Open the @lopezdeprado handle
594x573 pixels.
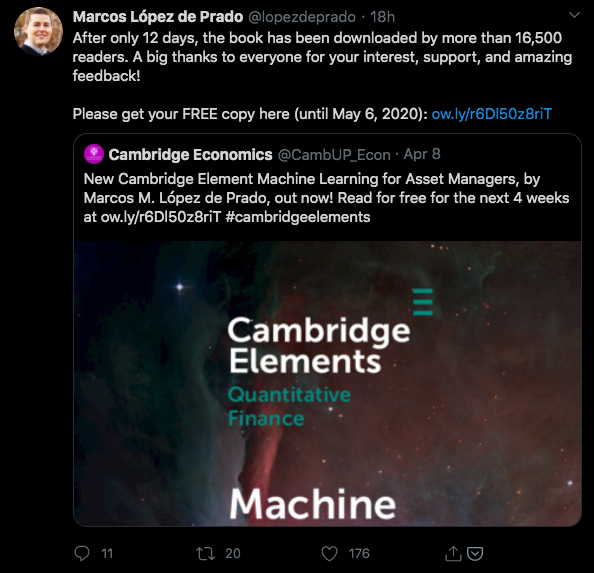(302, 17)
